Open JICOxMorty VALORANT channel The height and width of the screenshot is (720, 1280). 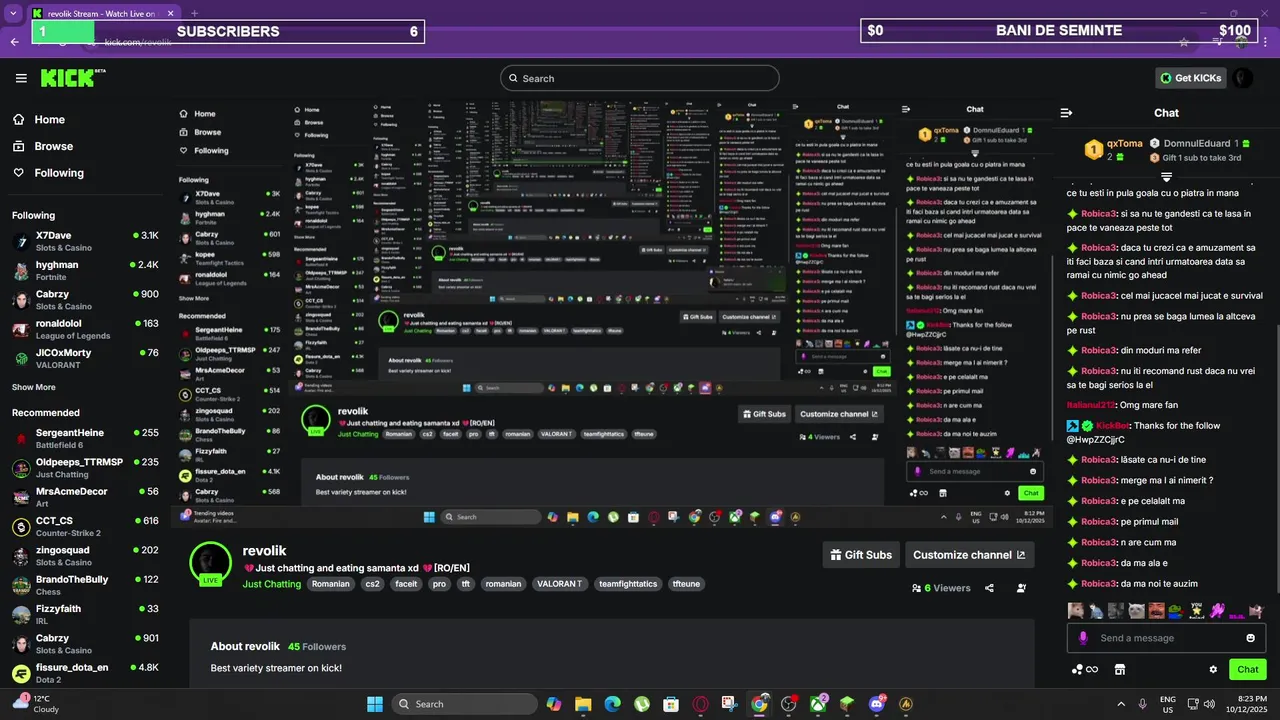click(x=85, y=358)
